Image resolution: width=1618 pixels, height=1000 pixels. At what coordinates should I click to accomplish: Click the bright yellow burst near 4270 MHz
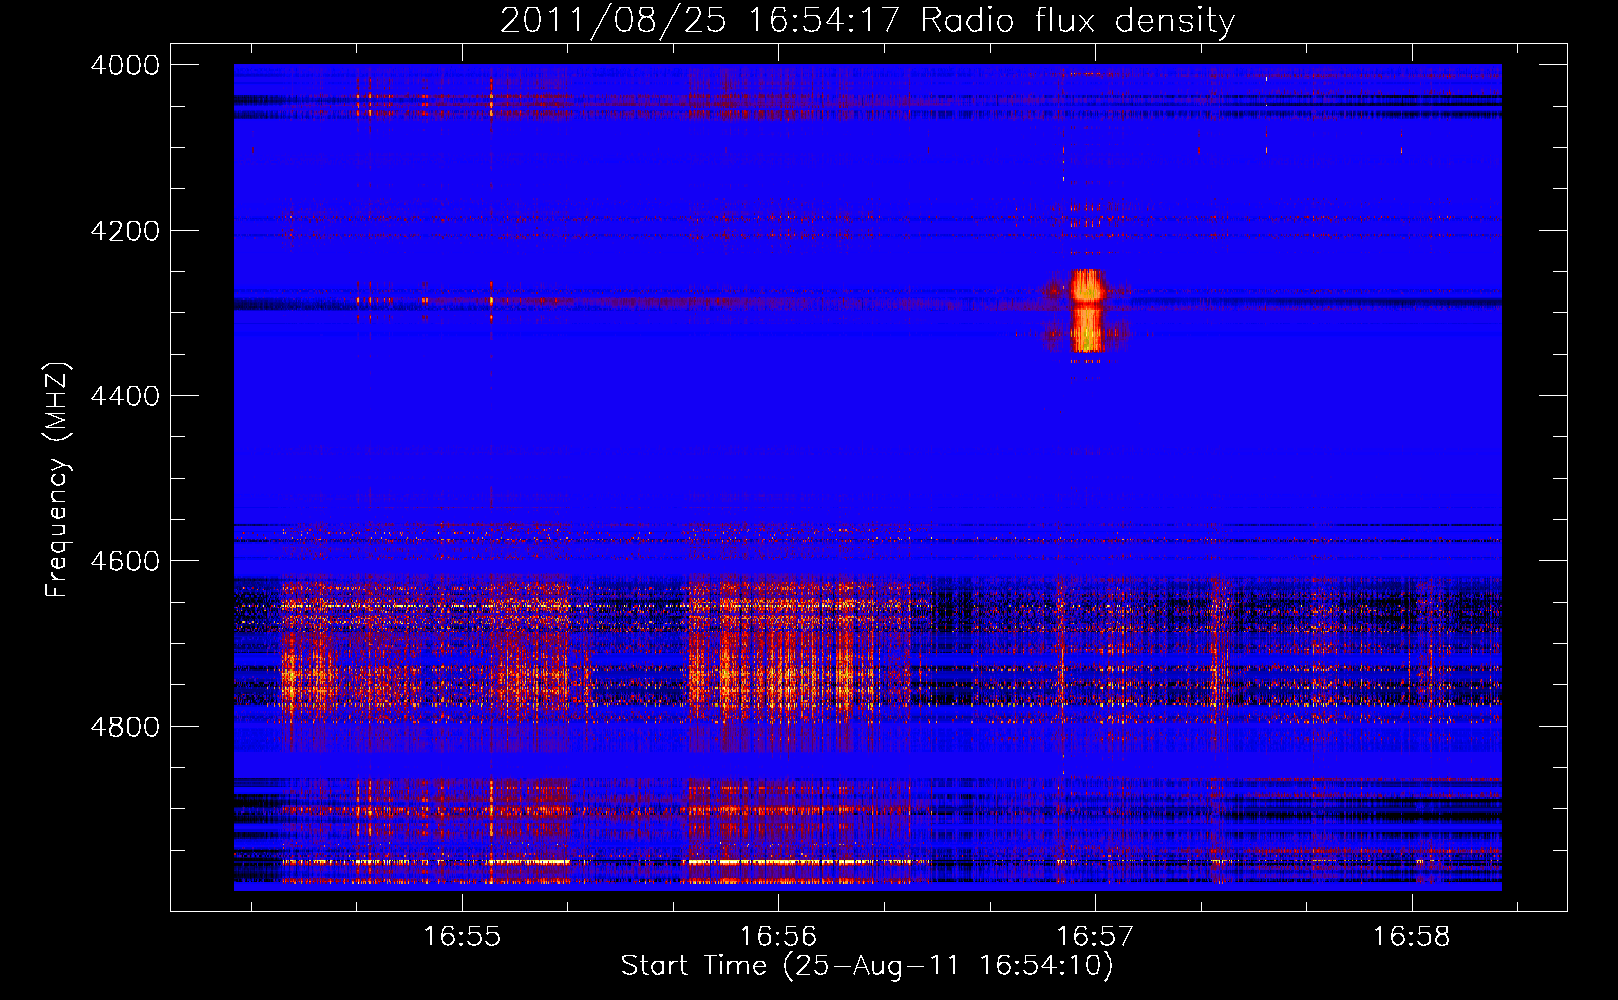click(x=1087, y=287)
